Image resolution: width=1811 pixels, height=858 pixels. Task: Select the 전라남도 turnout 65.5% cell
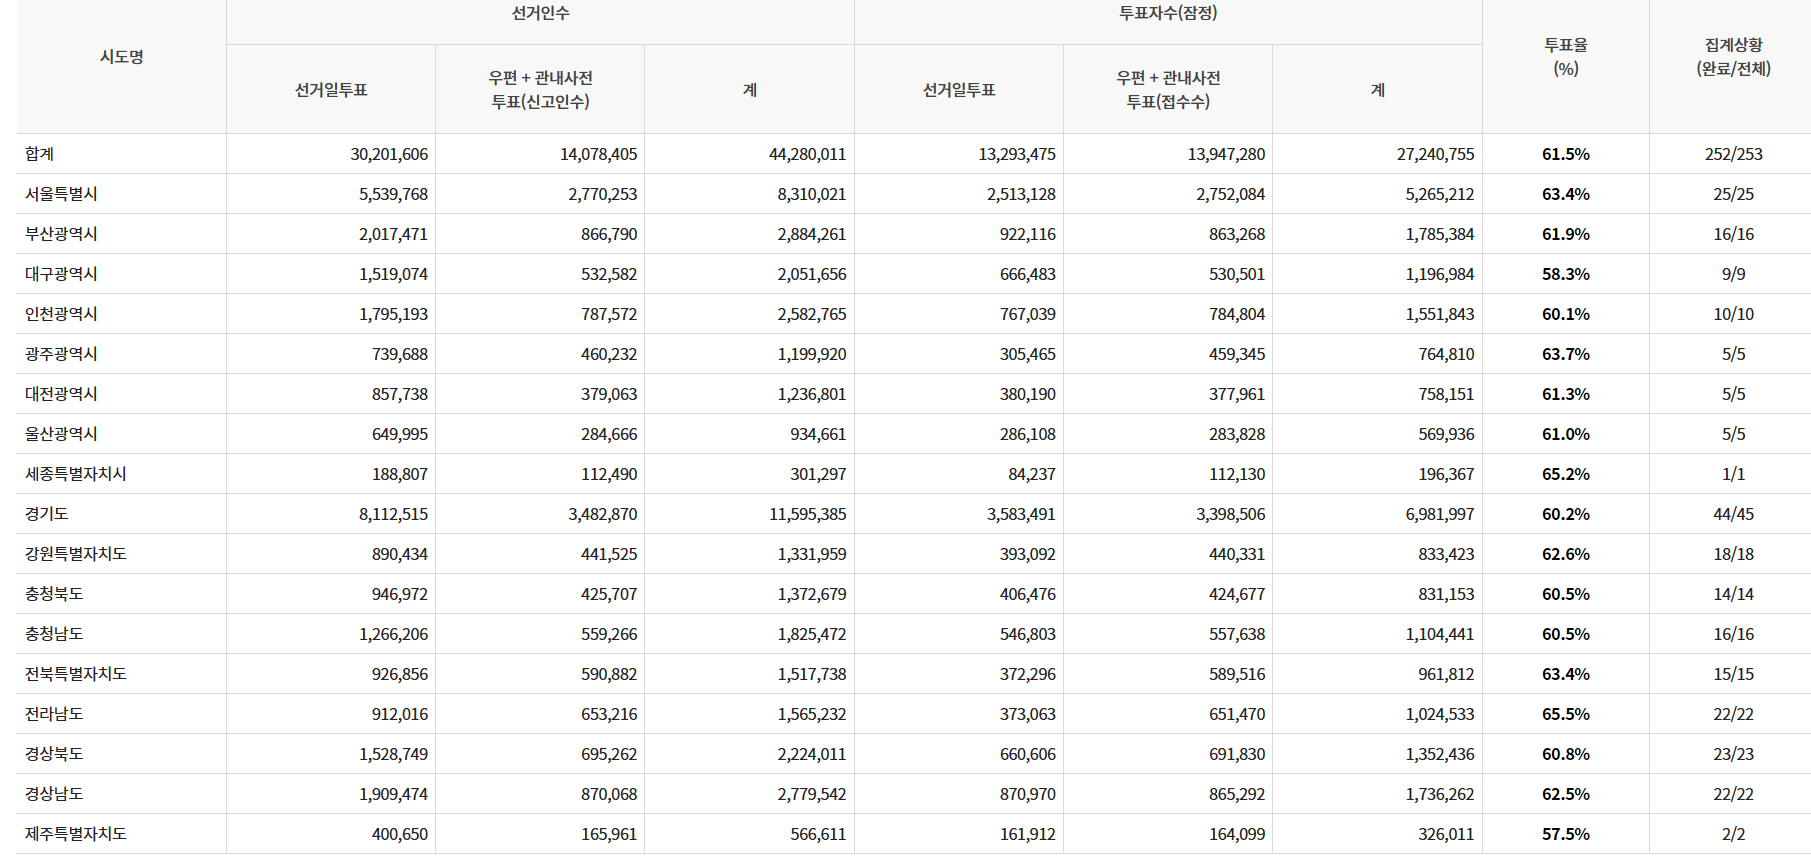(1565, 714)
